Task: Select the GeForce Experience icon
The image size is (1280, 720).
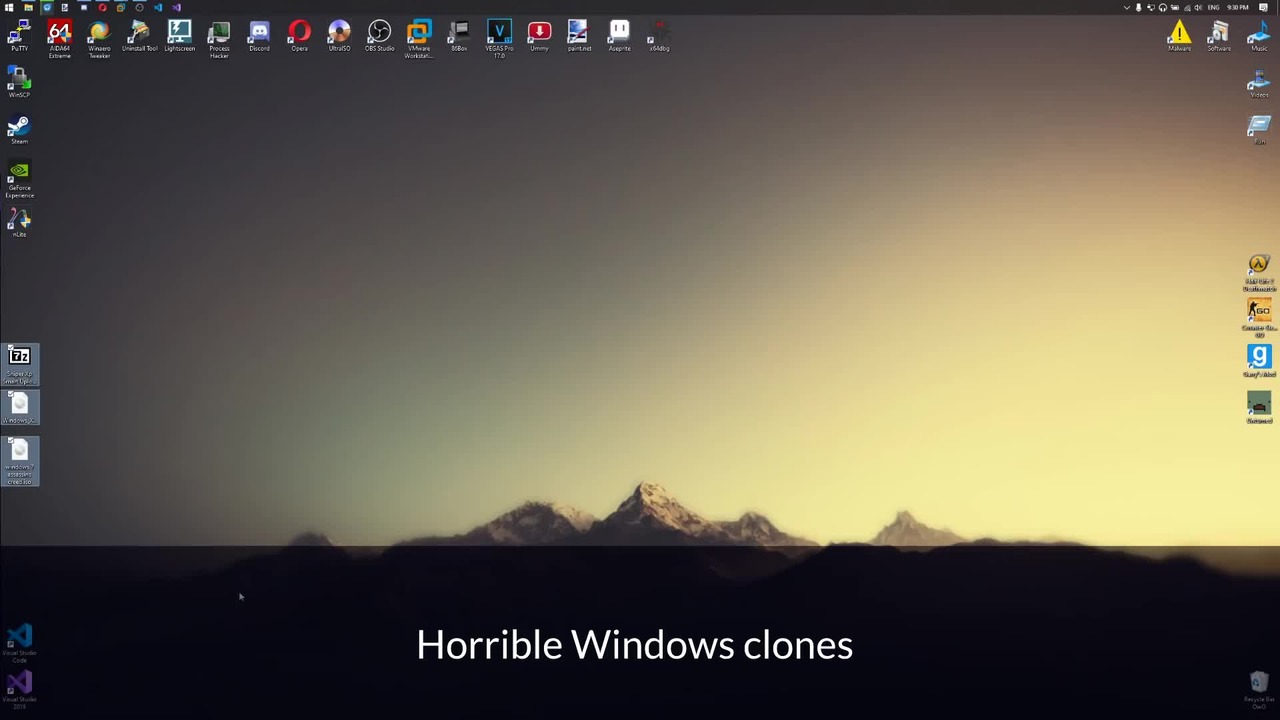Action: (19, 175)
